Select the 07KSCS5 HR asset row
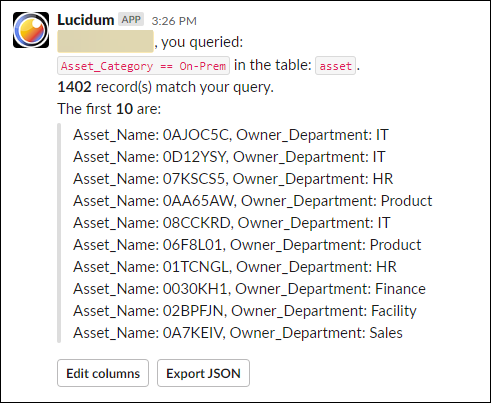 click(233, 179)
